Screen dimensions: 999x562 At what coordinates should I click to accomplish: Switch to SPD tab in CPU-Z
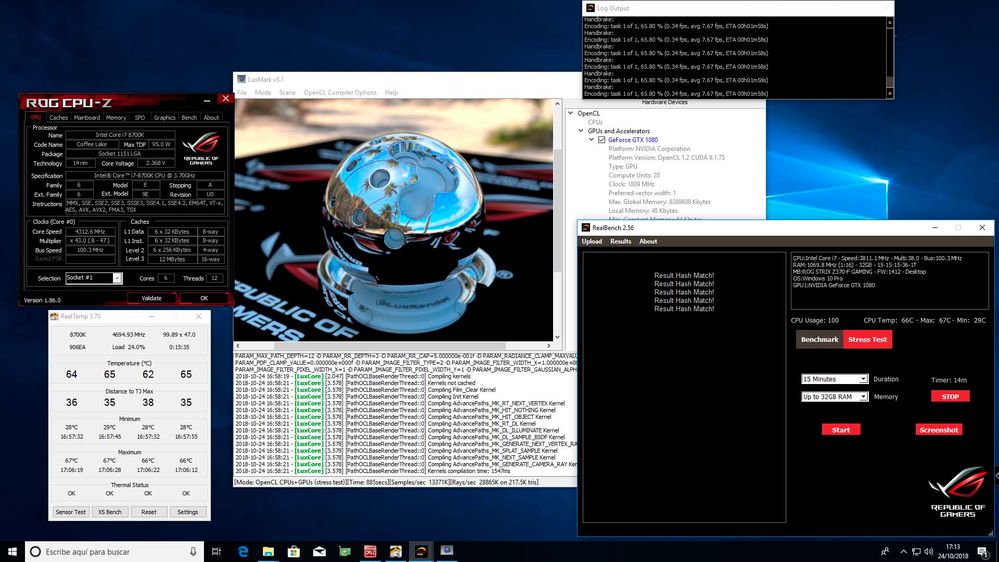click(140, 117)
